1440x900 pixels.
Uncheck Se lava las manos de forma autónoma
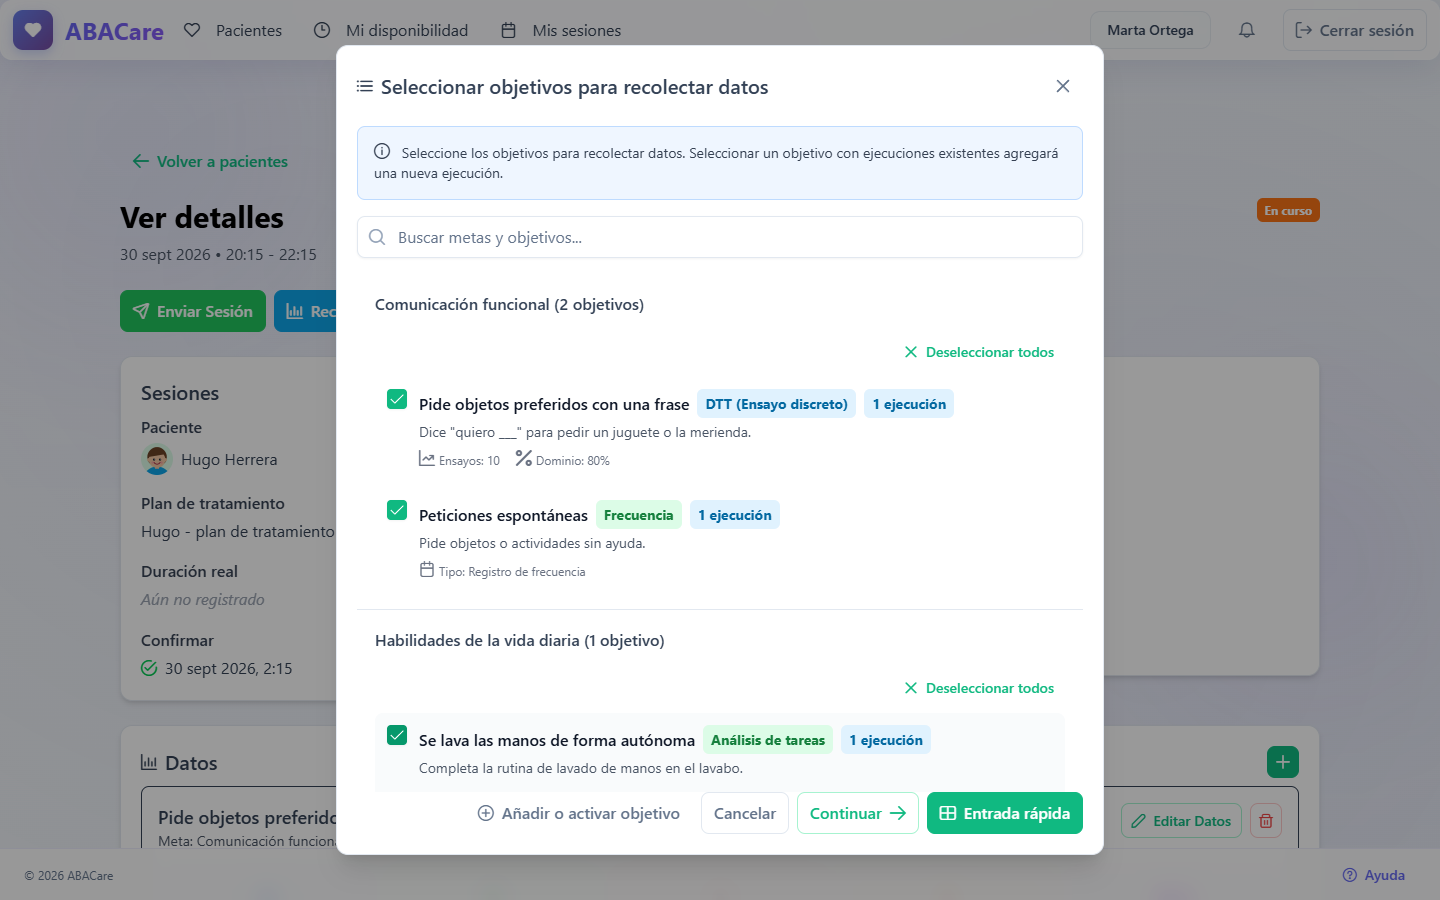click(397, 735)
